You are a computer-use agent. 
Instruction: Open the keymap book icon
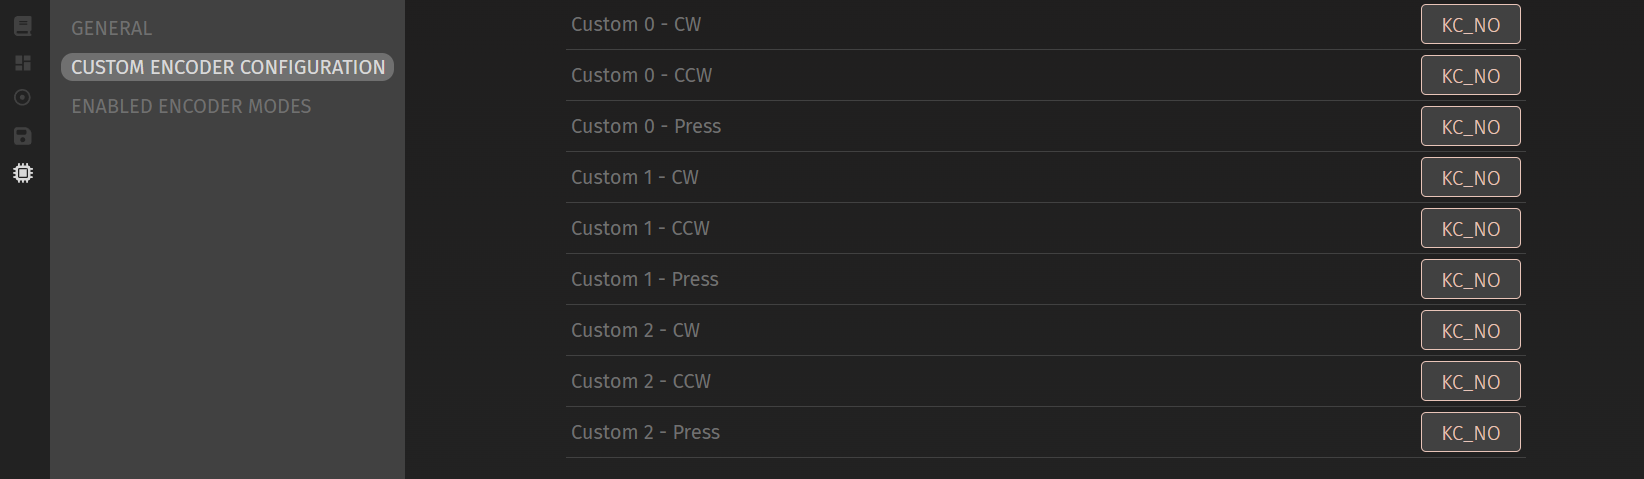tap(22, 27)
